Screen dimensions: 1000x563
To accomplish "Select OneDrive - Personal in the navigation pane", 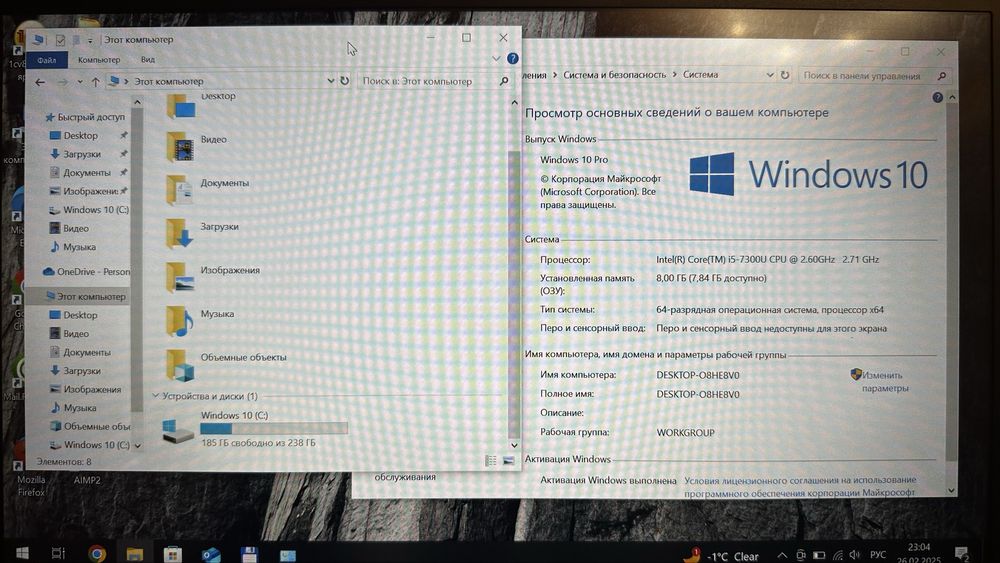I will tap(86, 272).
